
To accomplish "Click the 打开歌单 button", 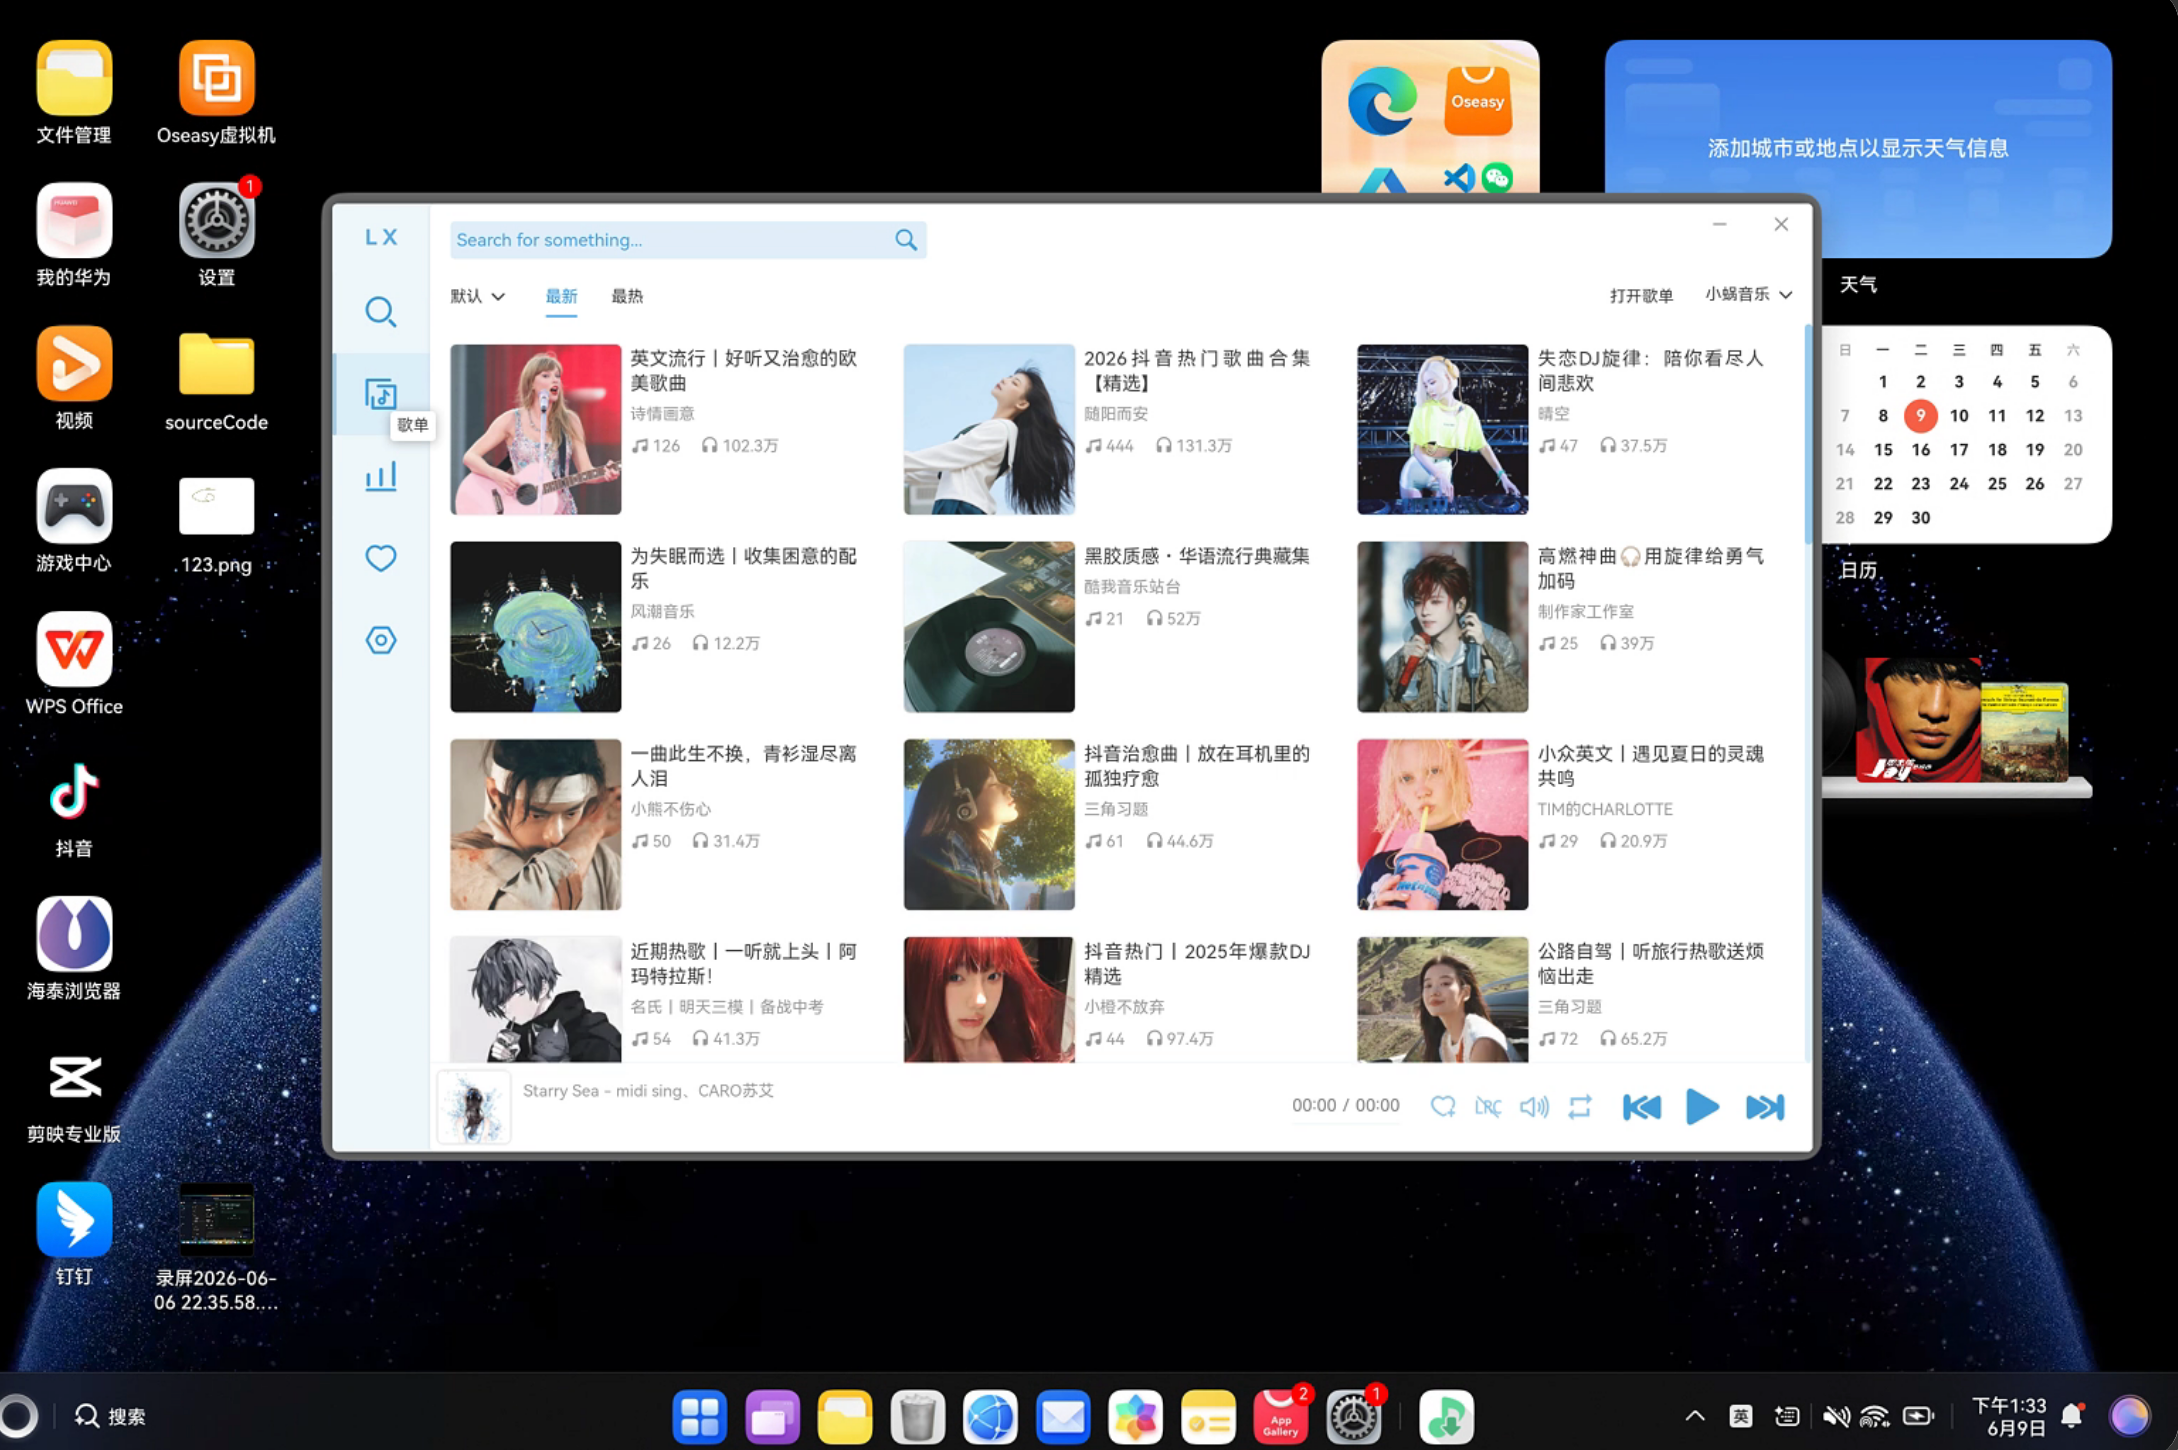I will tap(1641, 295).
